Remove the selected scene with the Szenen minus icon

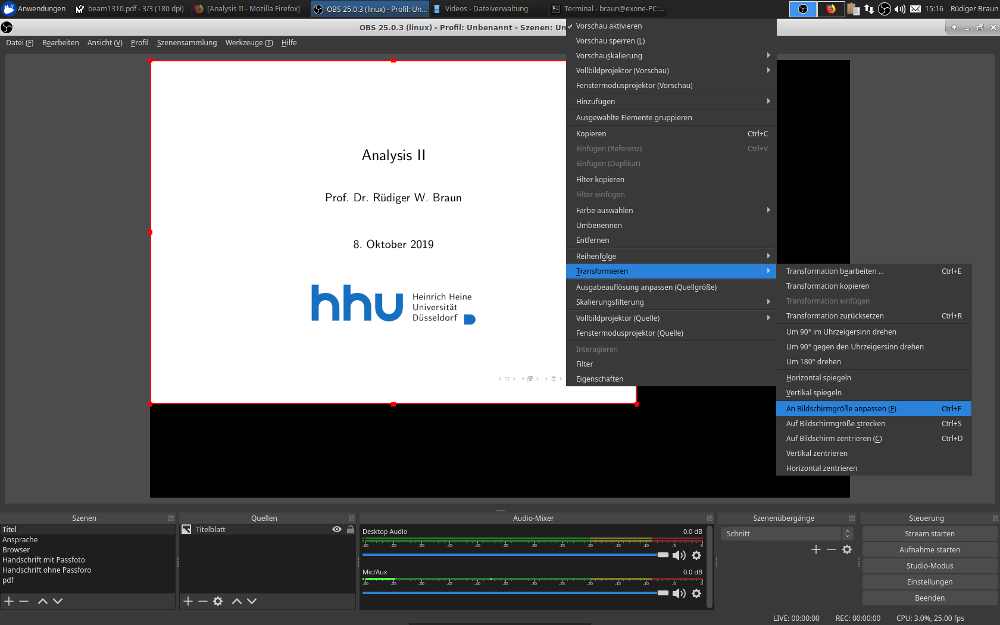pyautogui.click(x=24, y=601)
